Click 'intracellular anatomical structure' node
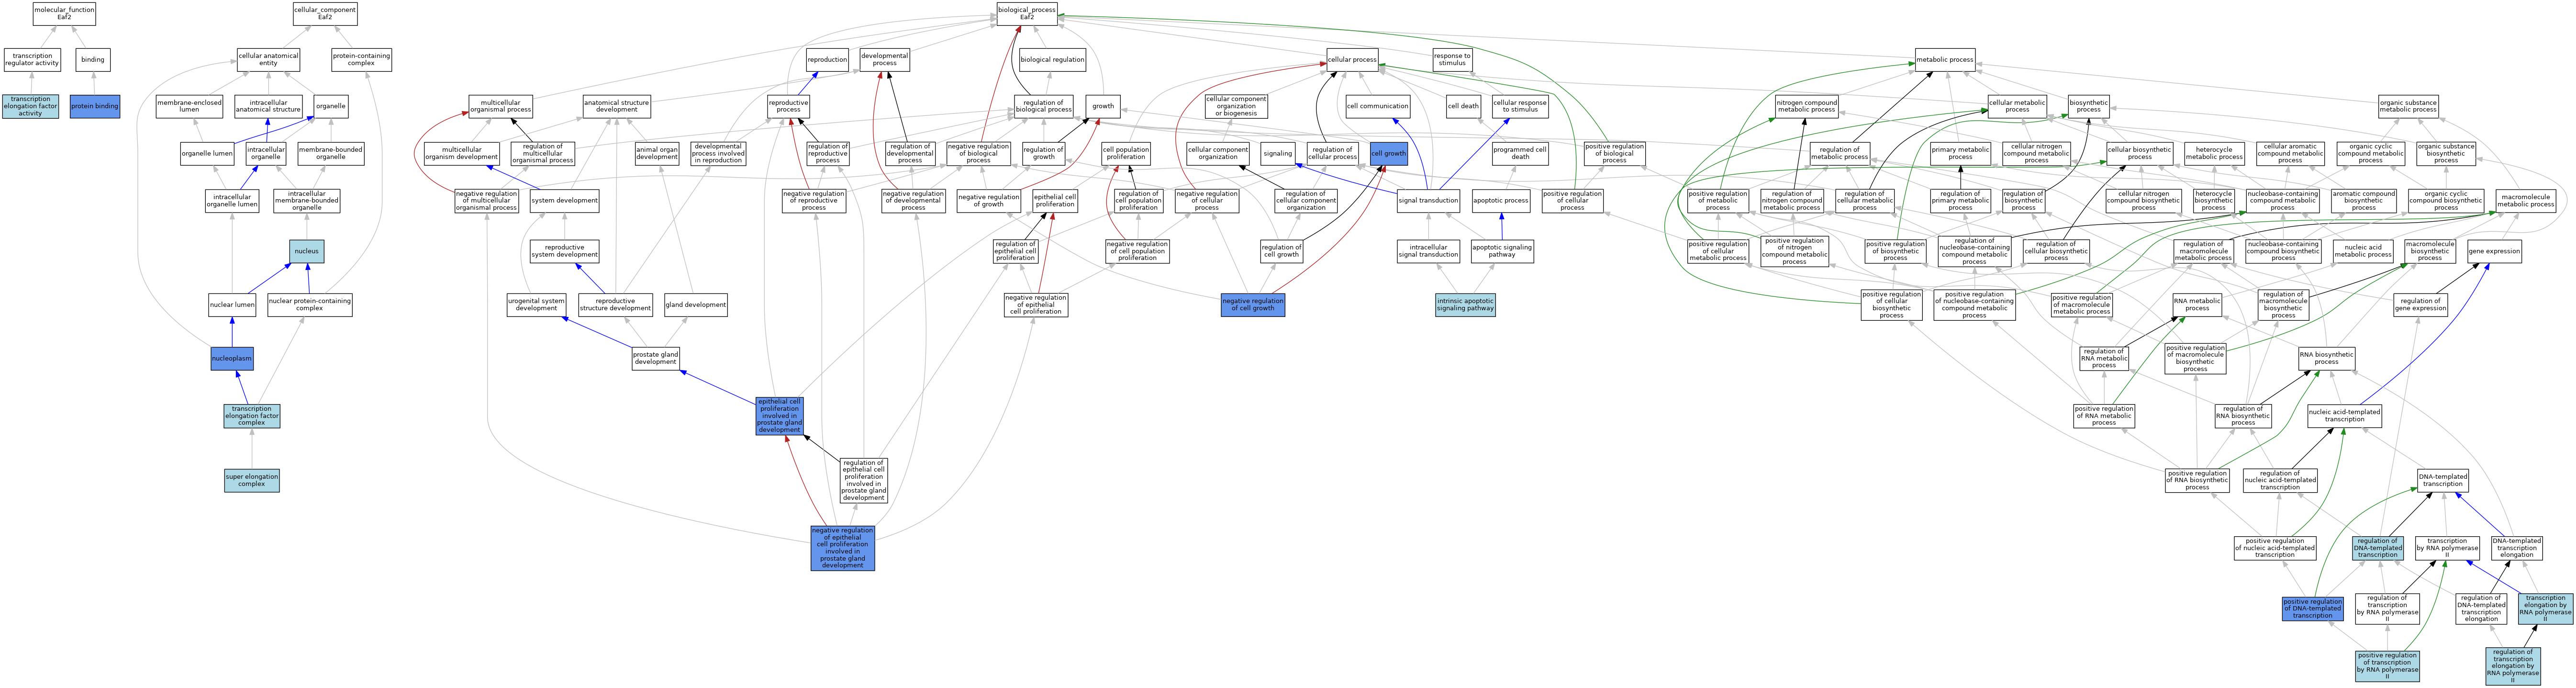The height and width of the screenshot is (688, 2576). click(268, 106)
